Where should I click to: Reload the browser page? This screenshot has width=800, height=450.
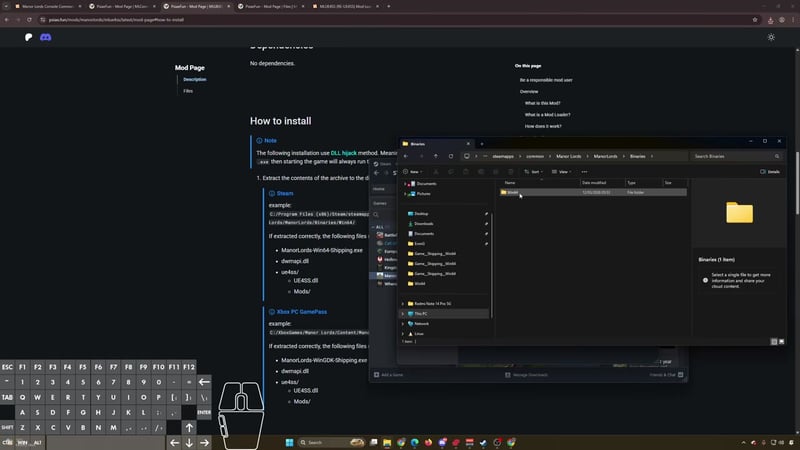coord(29,19)
